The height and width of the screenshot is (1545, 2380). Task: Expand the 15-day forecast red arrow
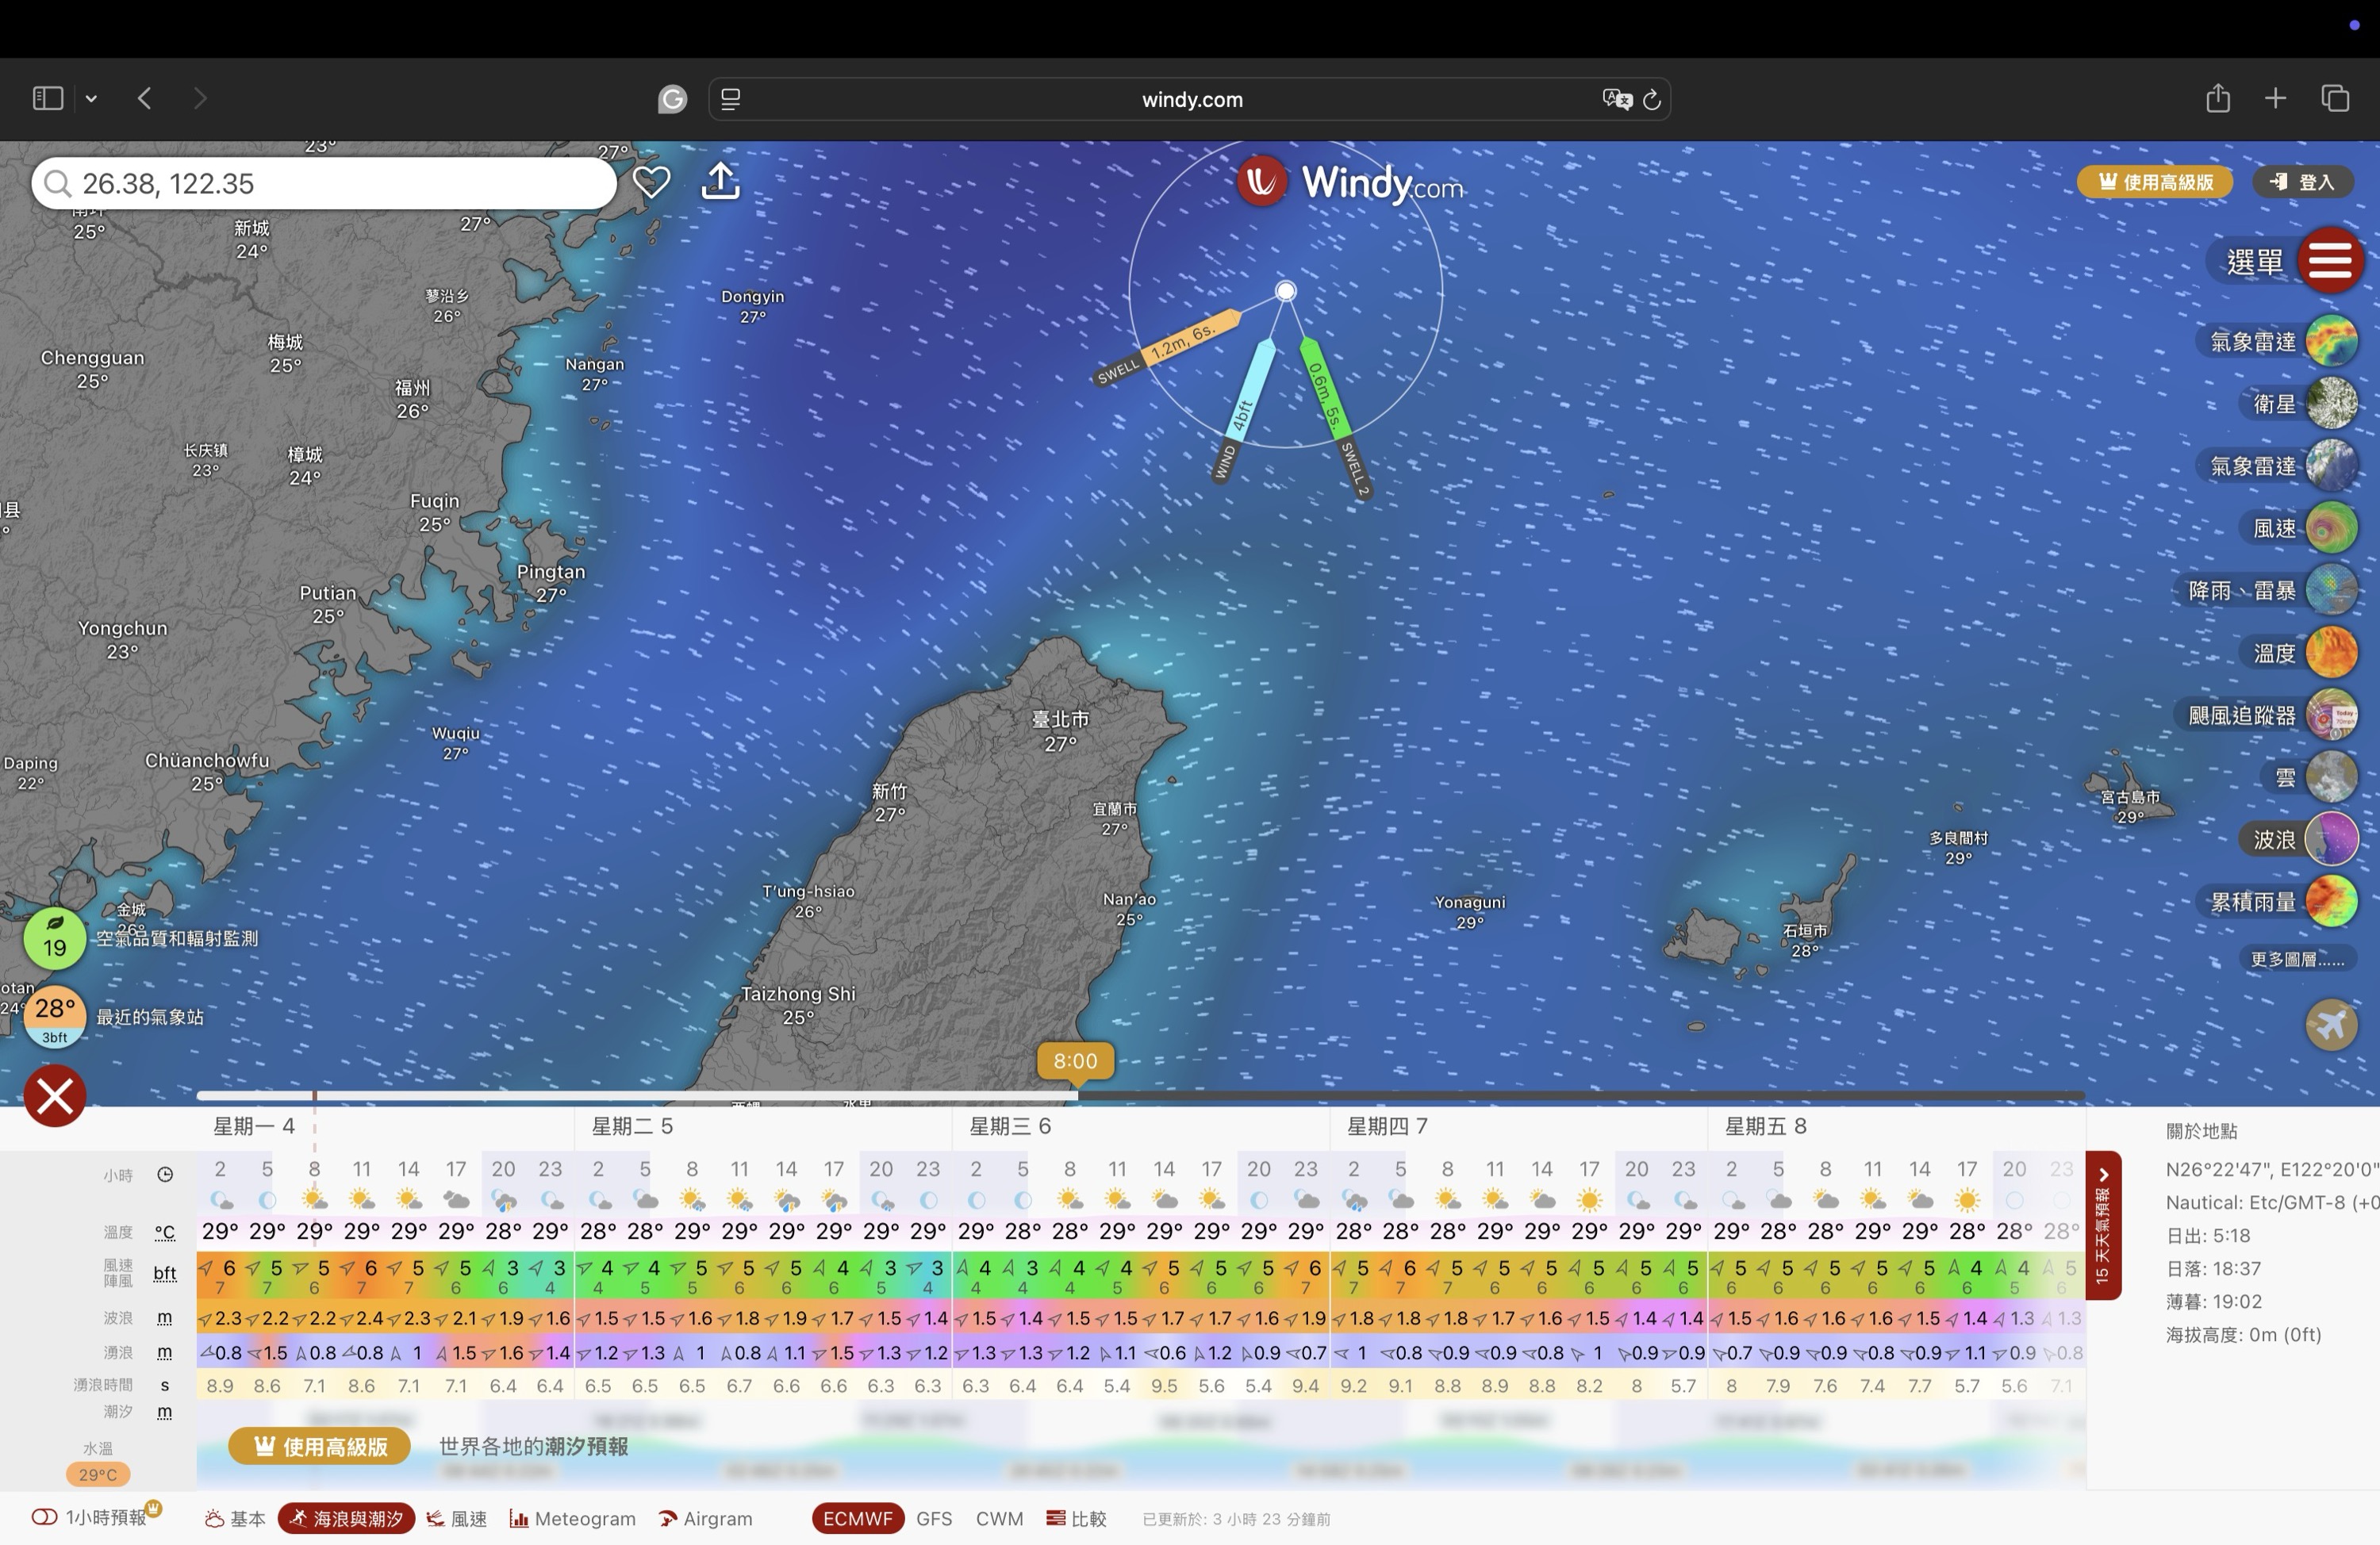point(2103,1176)
